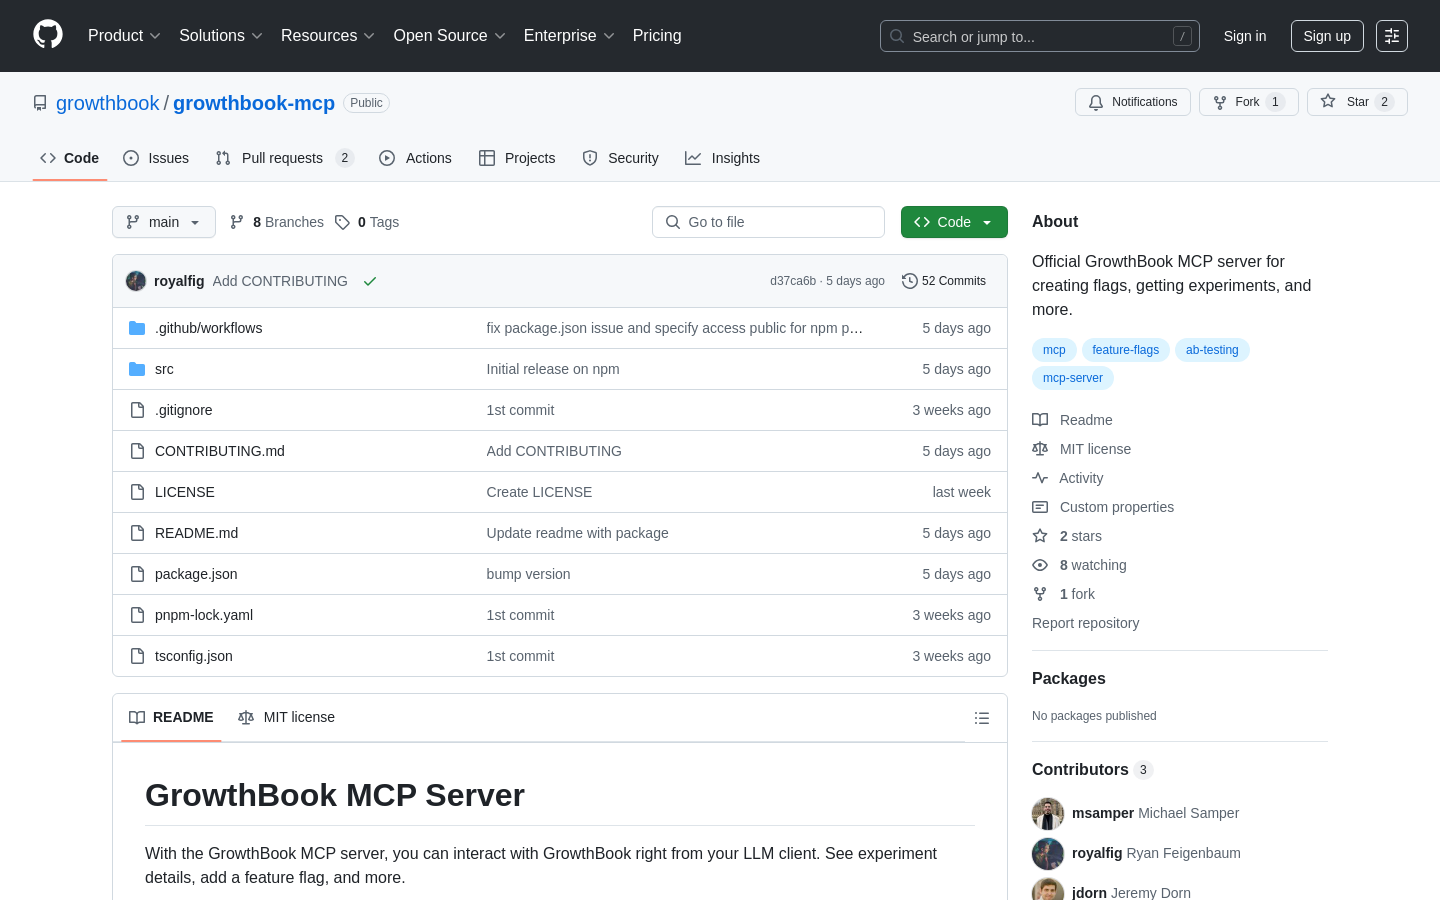The image size is (1440, 900).
Task: Select the MIT license tab in README panel
Action: pos(286,717)
